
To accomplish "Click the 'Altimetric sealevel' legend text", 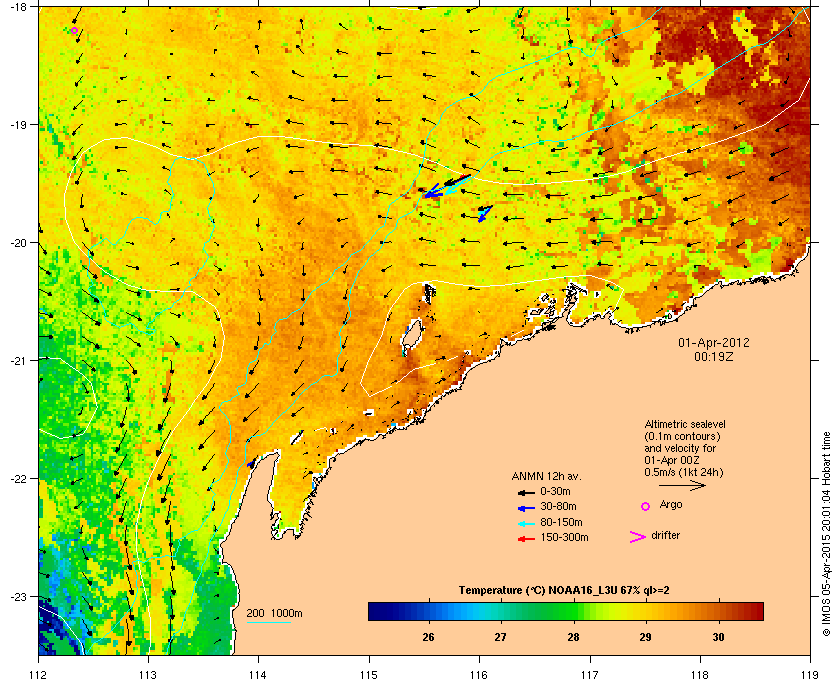I will (685, 424).
